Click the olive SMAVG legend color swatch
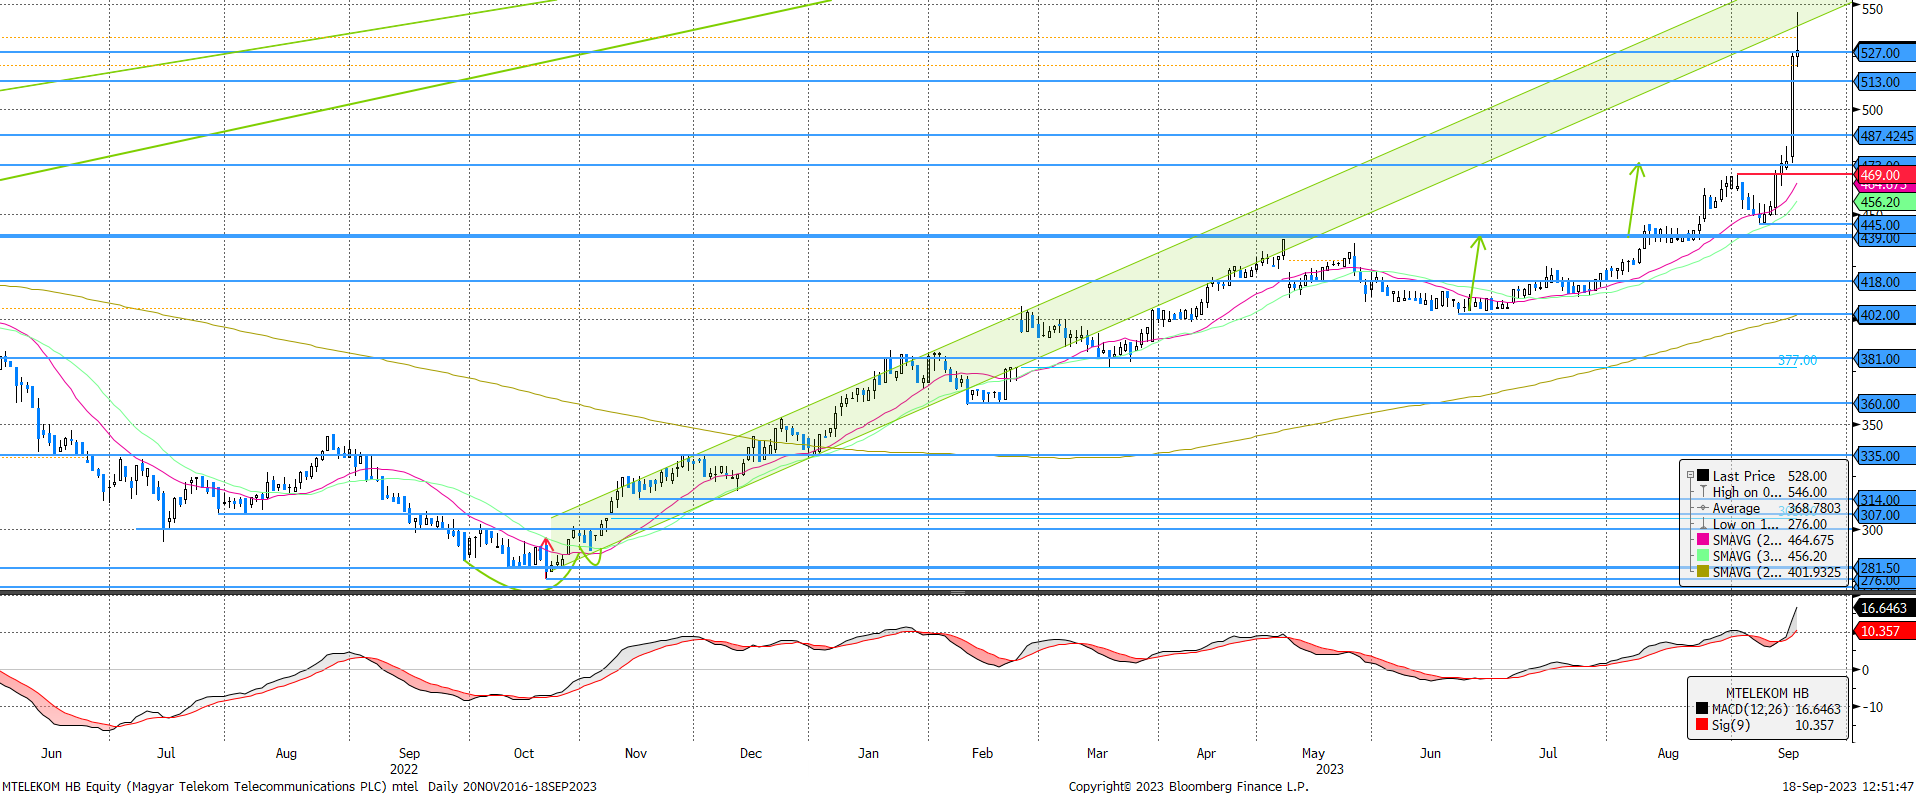This screenshot has width=1916, height=795. click(x=1703, y=572)
